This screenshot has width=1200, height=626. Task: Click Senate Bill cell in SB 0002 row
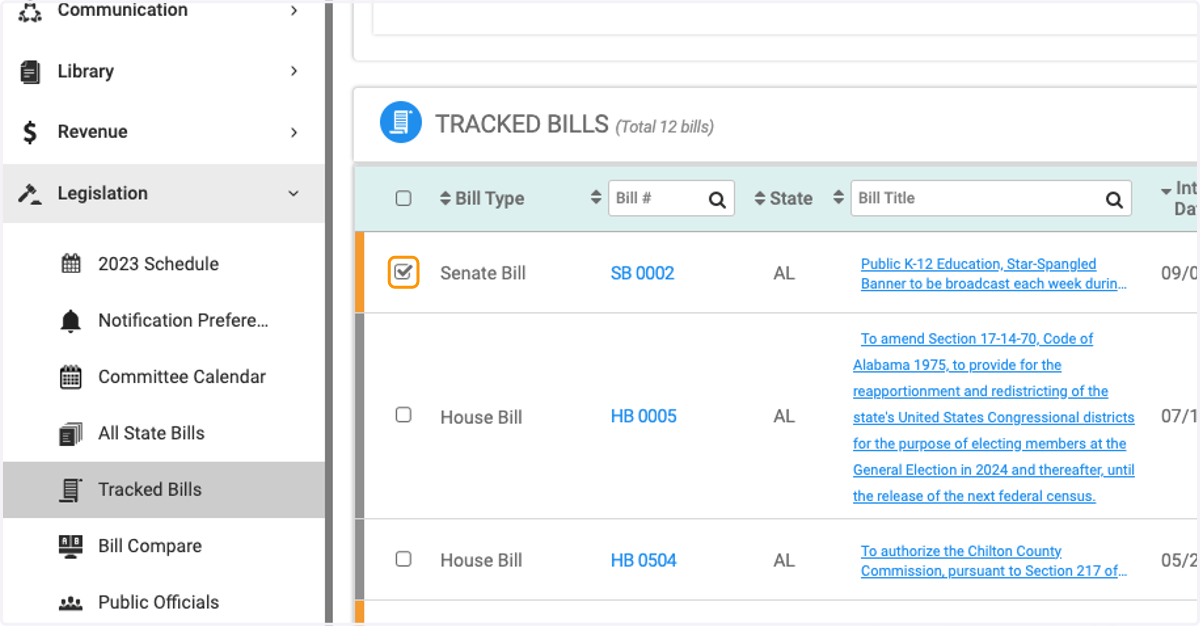click(x=483, y=273)
